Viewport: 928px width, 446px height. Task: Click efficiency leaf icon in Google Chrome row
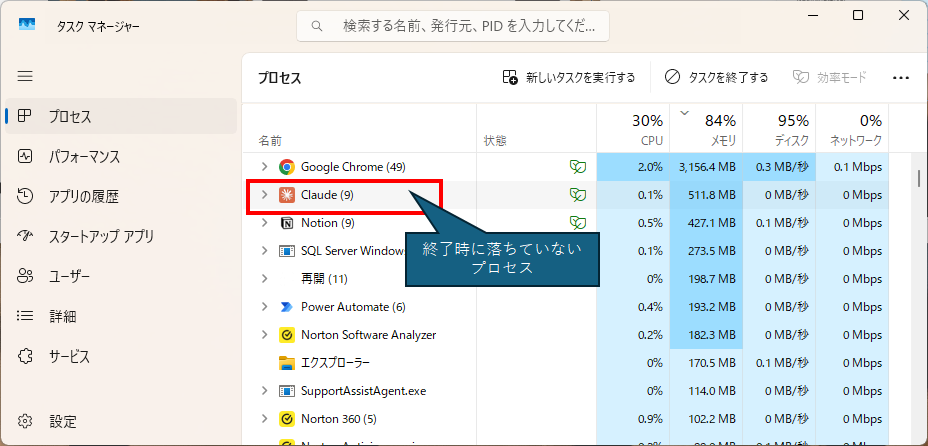pyautogui.click(x=578, y=167)
